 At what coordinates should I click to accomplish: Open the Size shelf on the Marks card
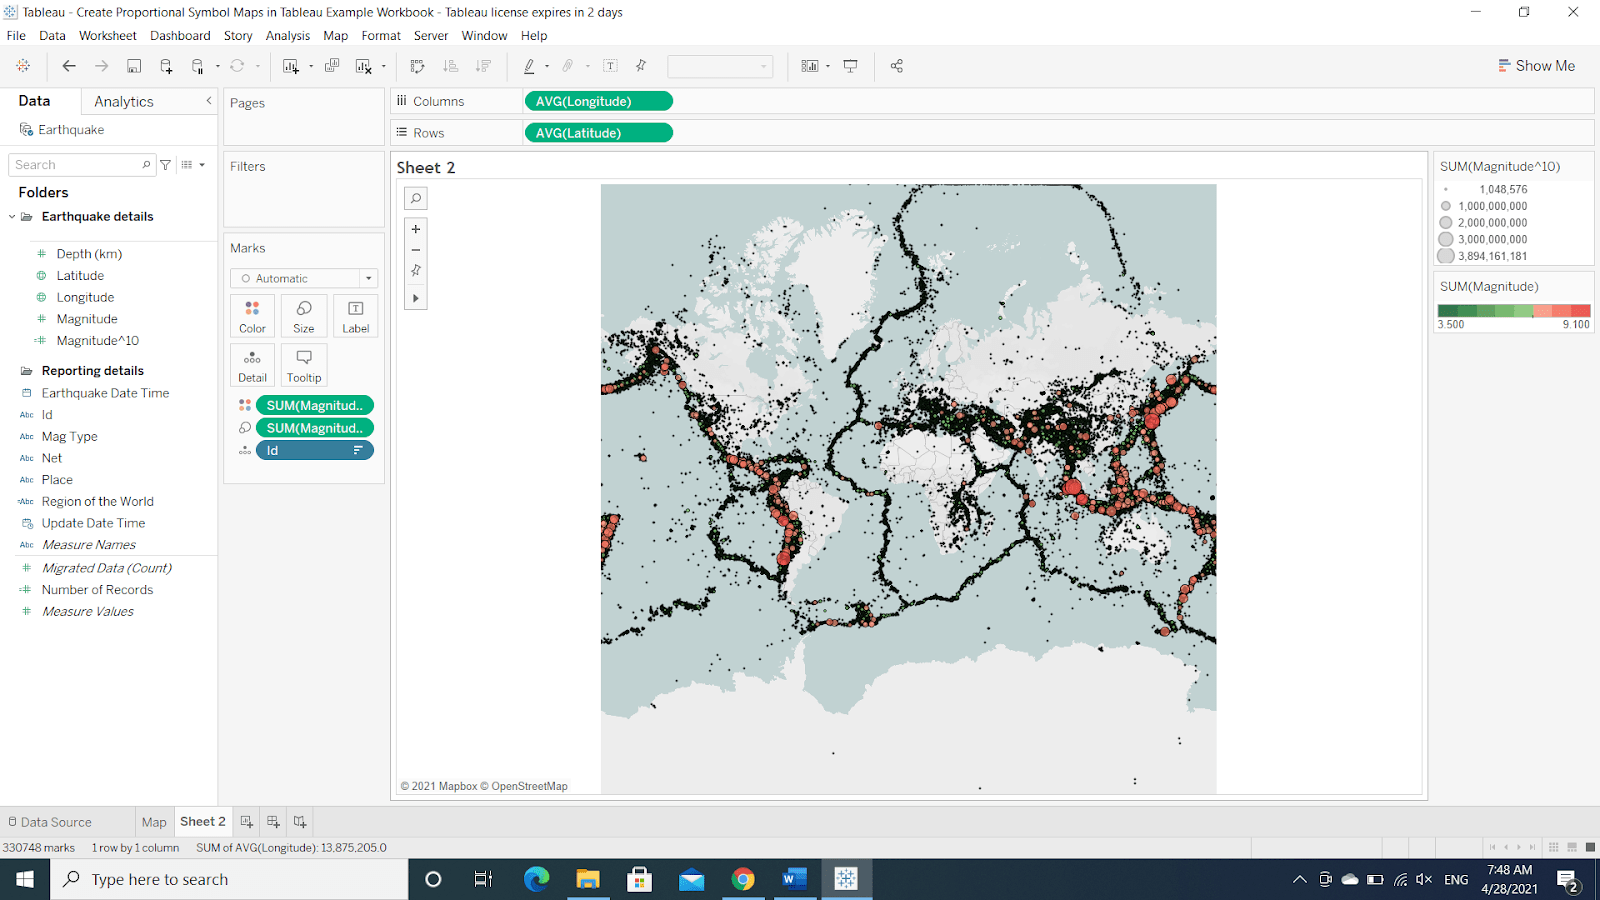point(303,316)
